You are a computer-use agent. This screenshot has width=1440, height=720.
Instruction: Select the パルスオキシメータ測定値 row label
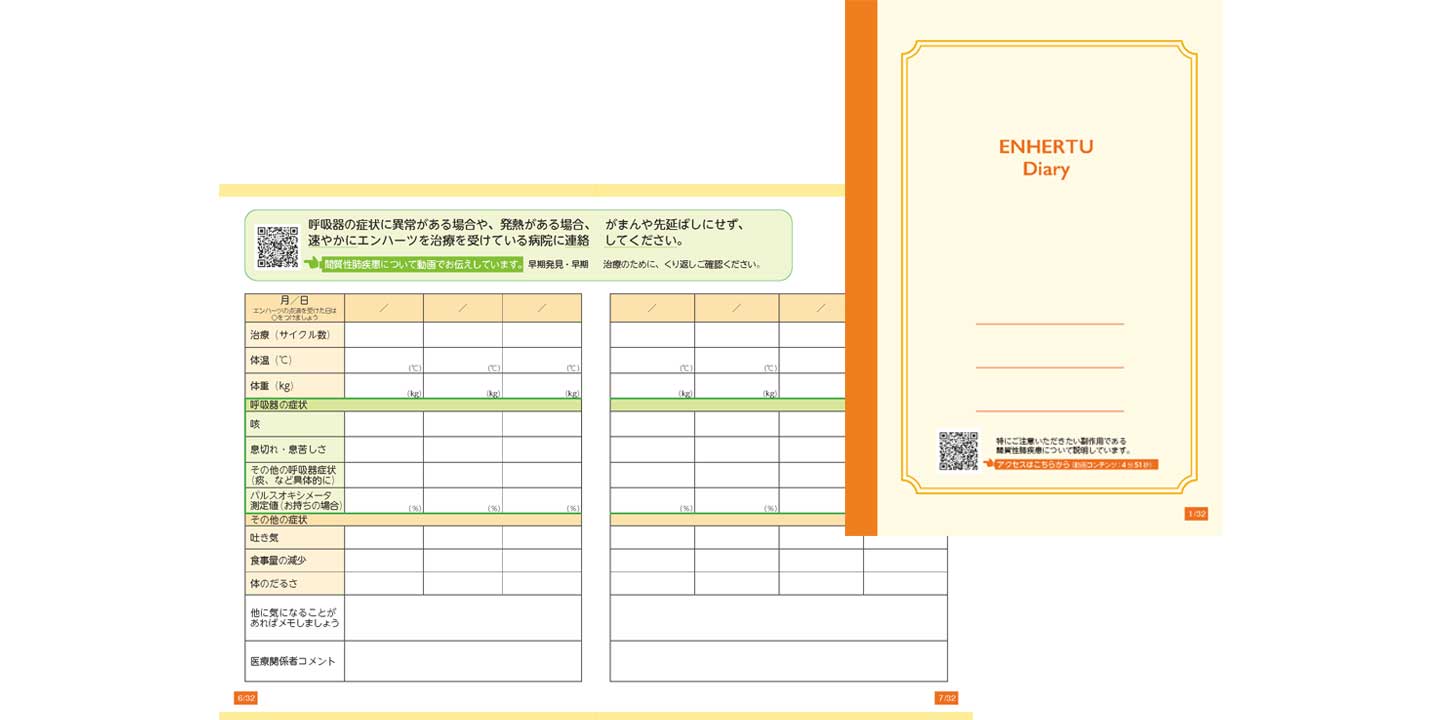click(295, 501)
